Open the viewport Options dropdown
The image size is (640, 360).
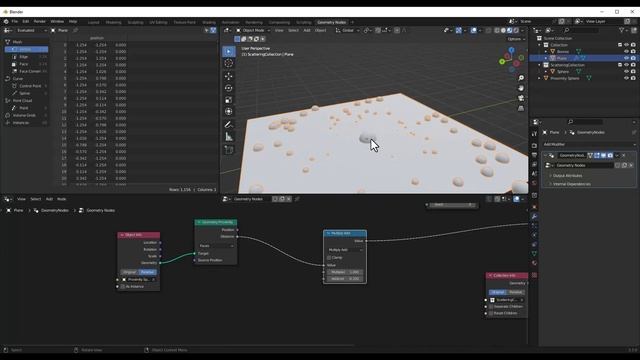(516, 39)
